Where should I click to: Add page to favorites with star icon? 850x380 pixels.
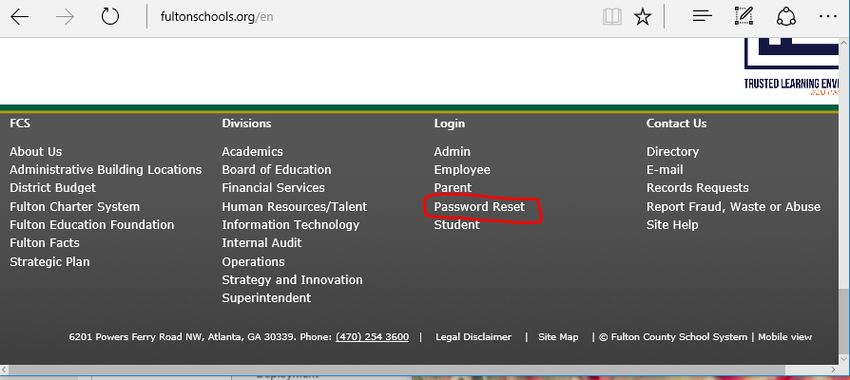tap(642, 17)
